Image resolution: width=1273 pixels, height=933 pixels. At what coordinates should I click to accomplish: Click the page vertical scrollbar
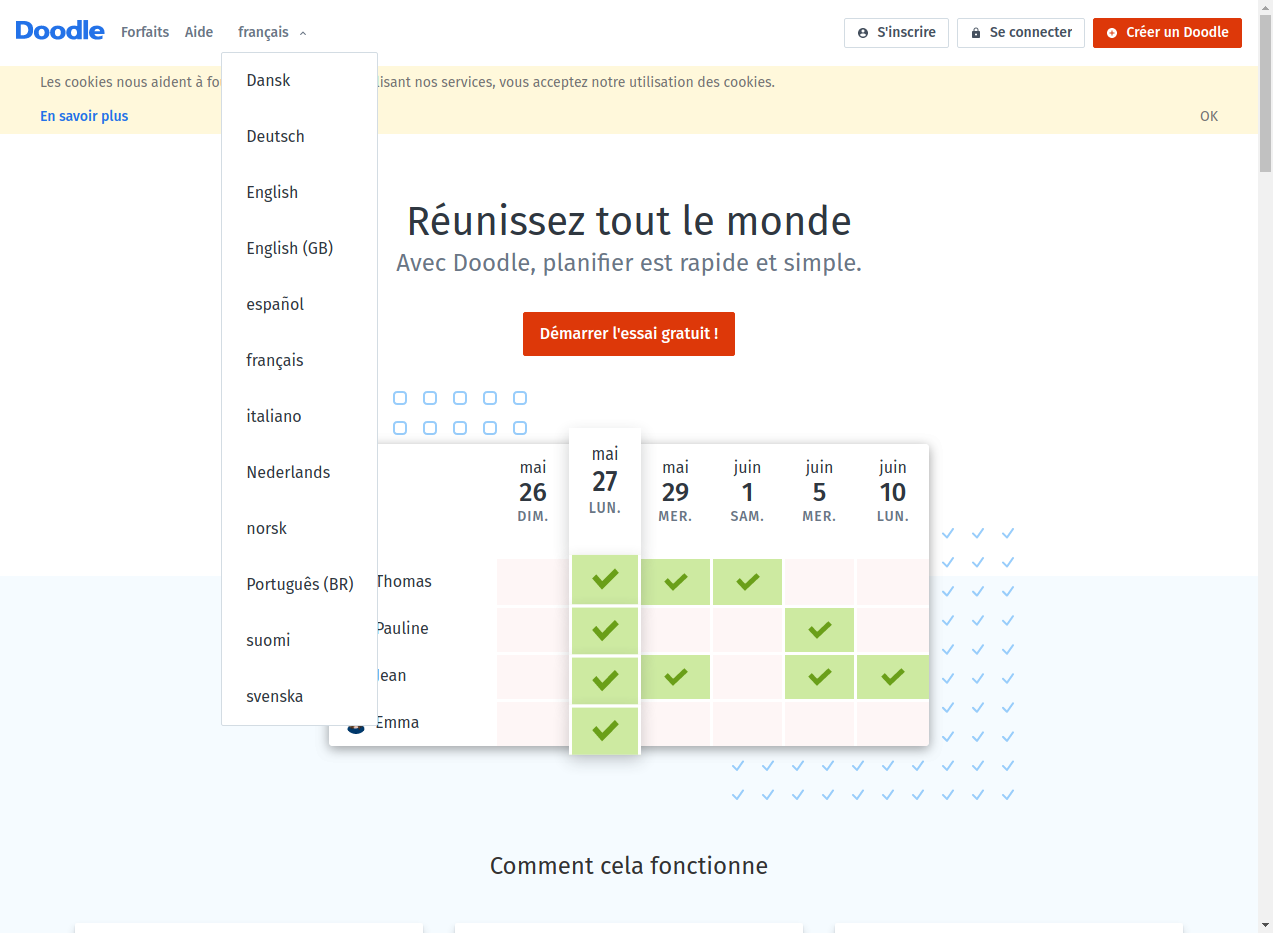pos(1265,96)
